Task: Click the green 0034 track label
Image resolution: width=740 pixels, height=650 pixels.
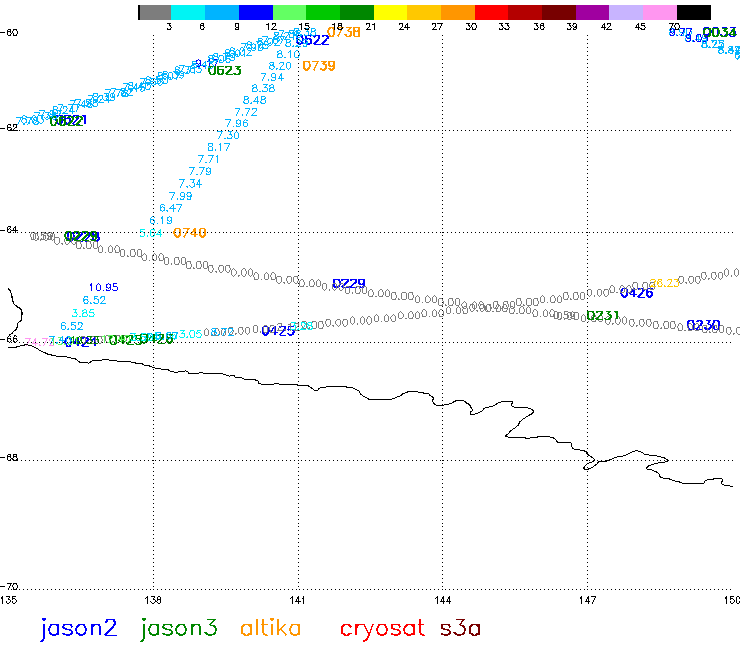Action: pyautogui.click(x=719, y=33)
